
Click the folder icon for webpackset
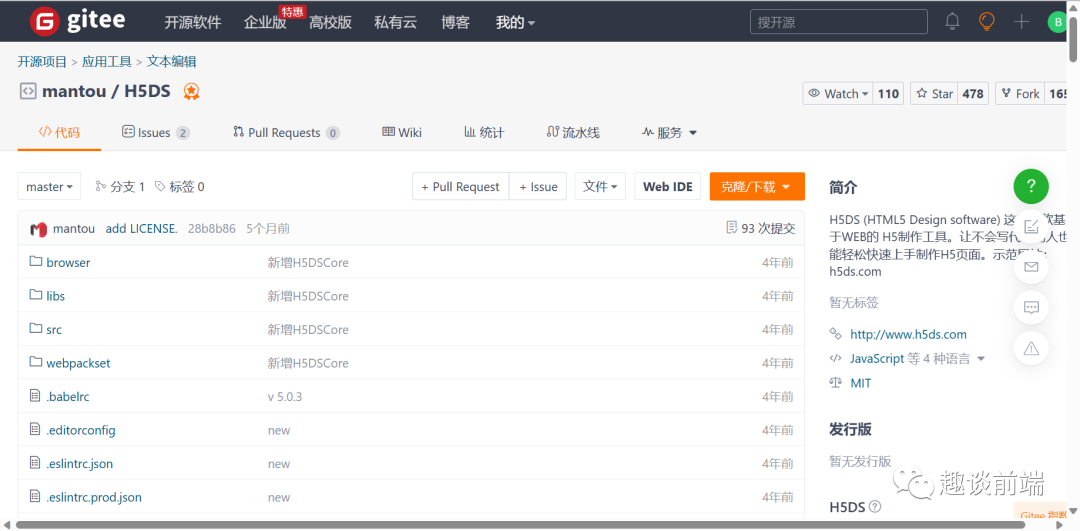coord(36,362)
